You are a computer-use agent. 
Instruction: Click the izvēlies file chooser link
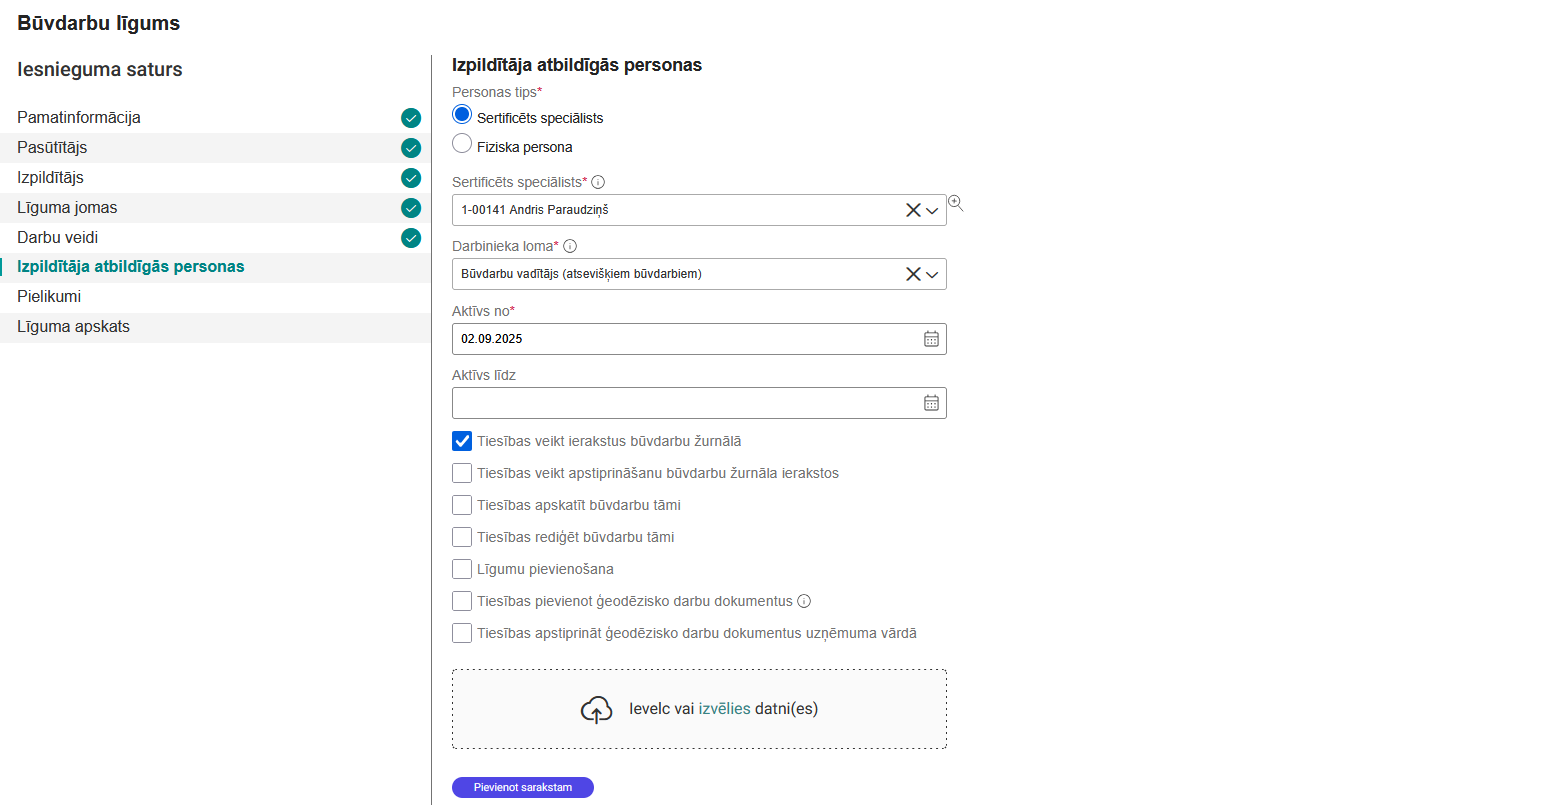point(724,709)
